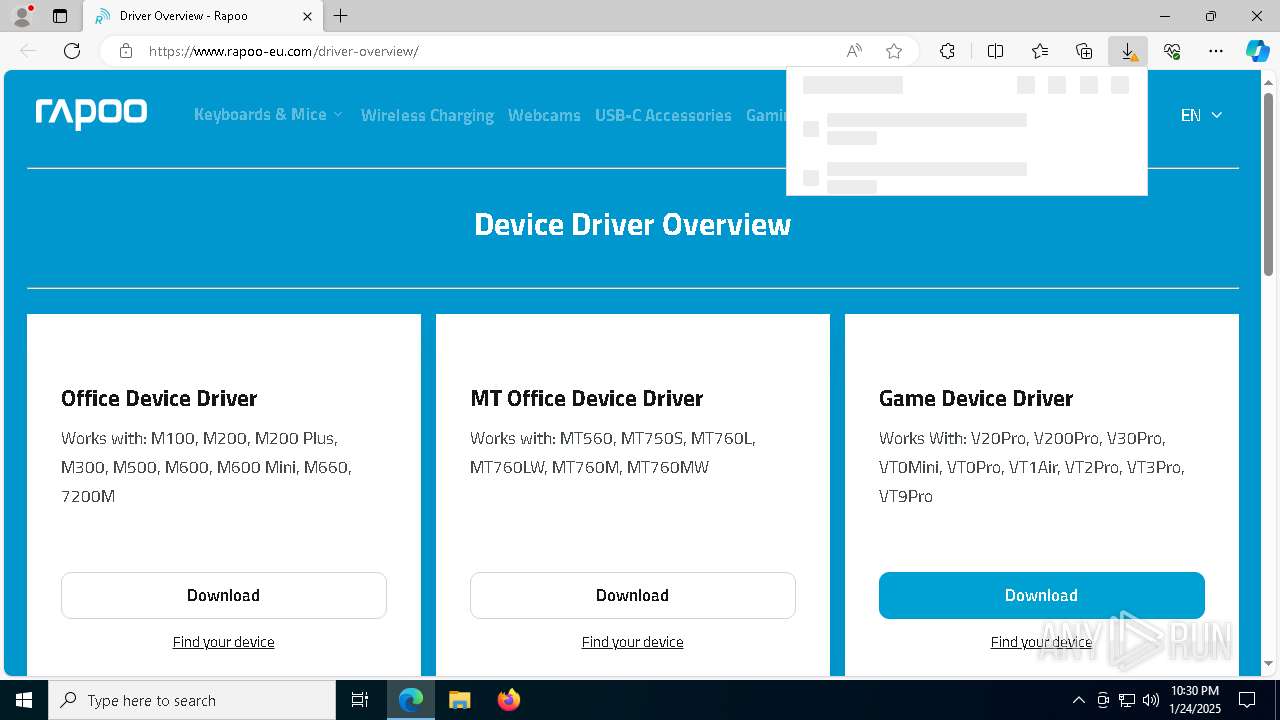
Task: Expand the EN language selector
Action: [1201, 115]
